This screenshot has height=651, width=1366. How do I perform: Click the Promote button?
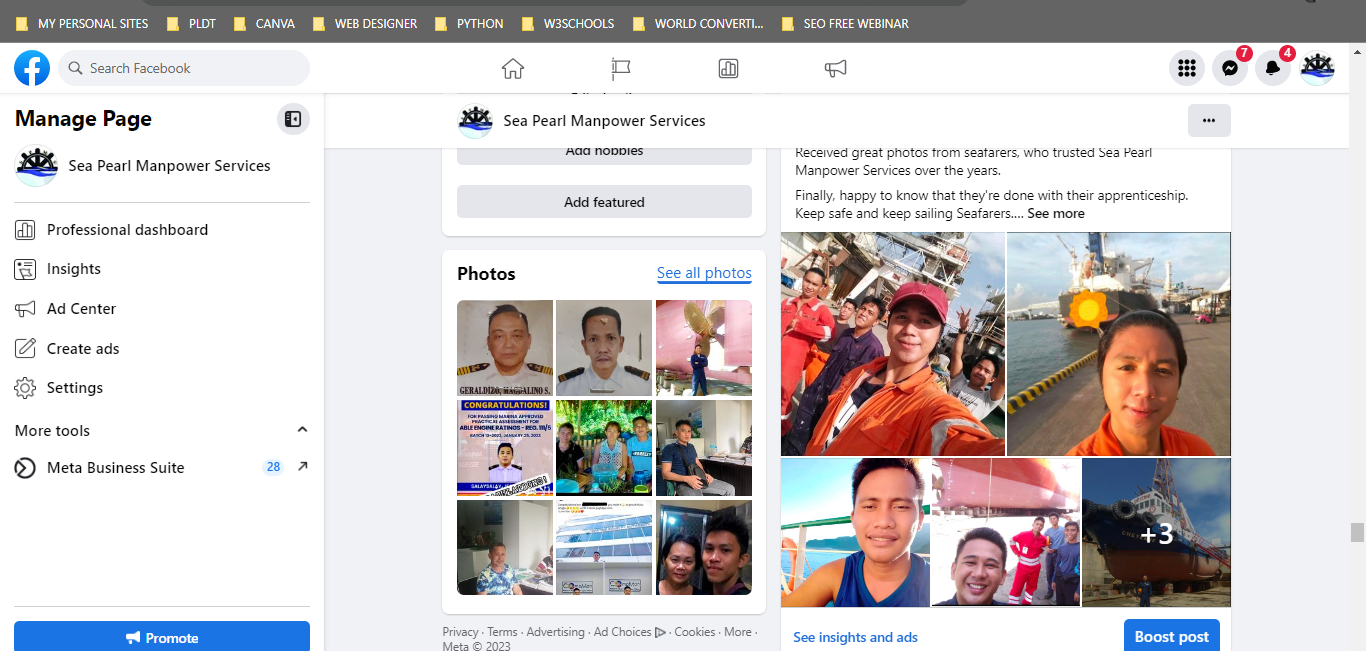pyautogui.click(x=162, y=637)
